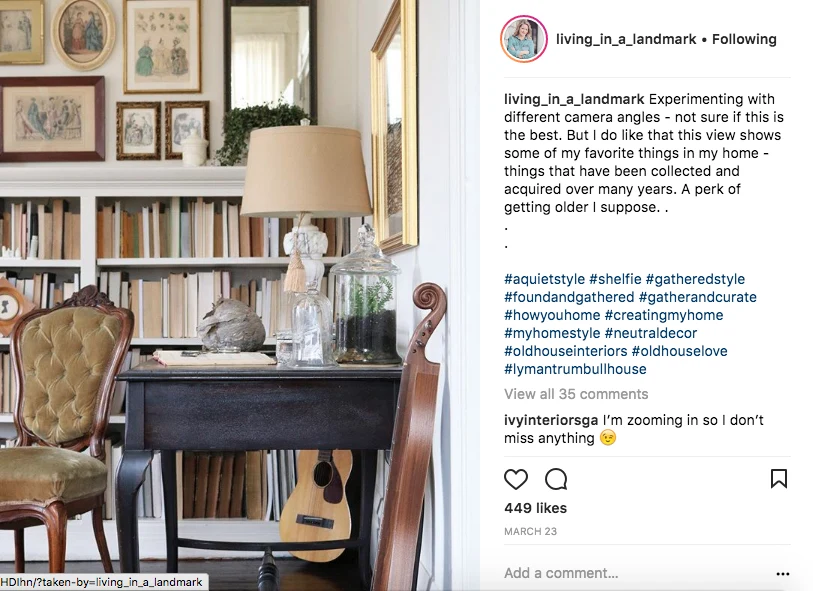Open the #neutraldecor hashtag

coord(651,333)
